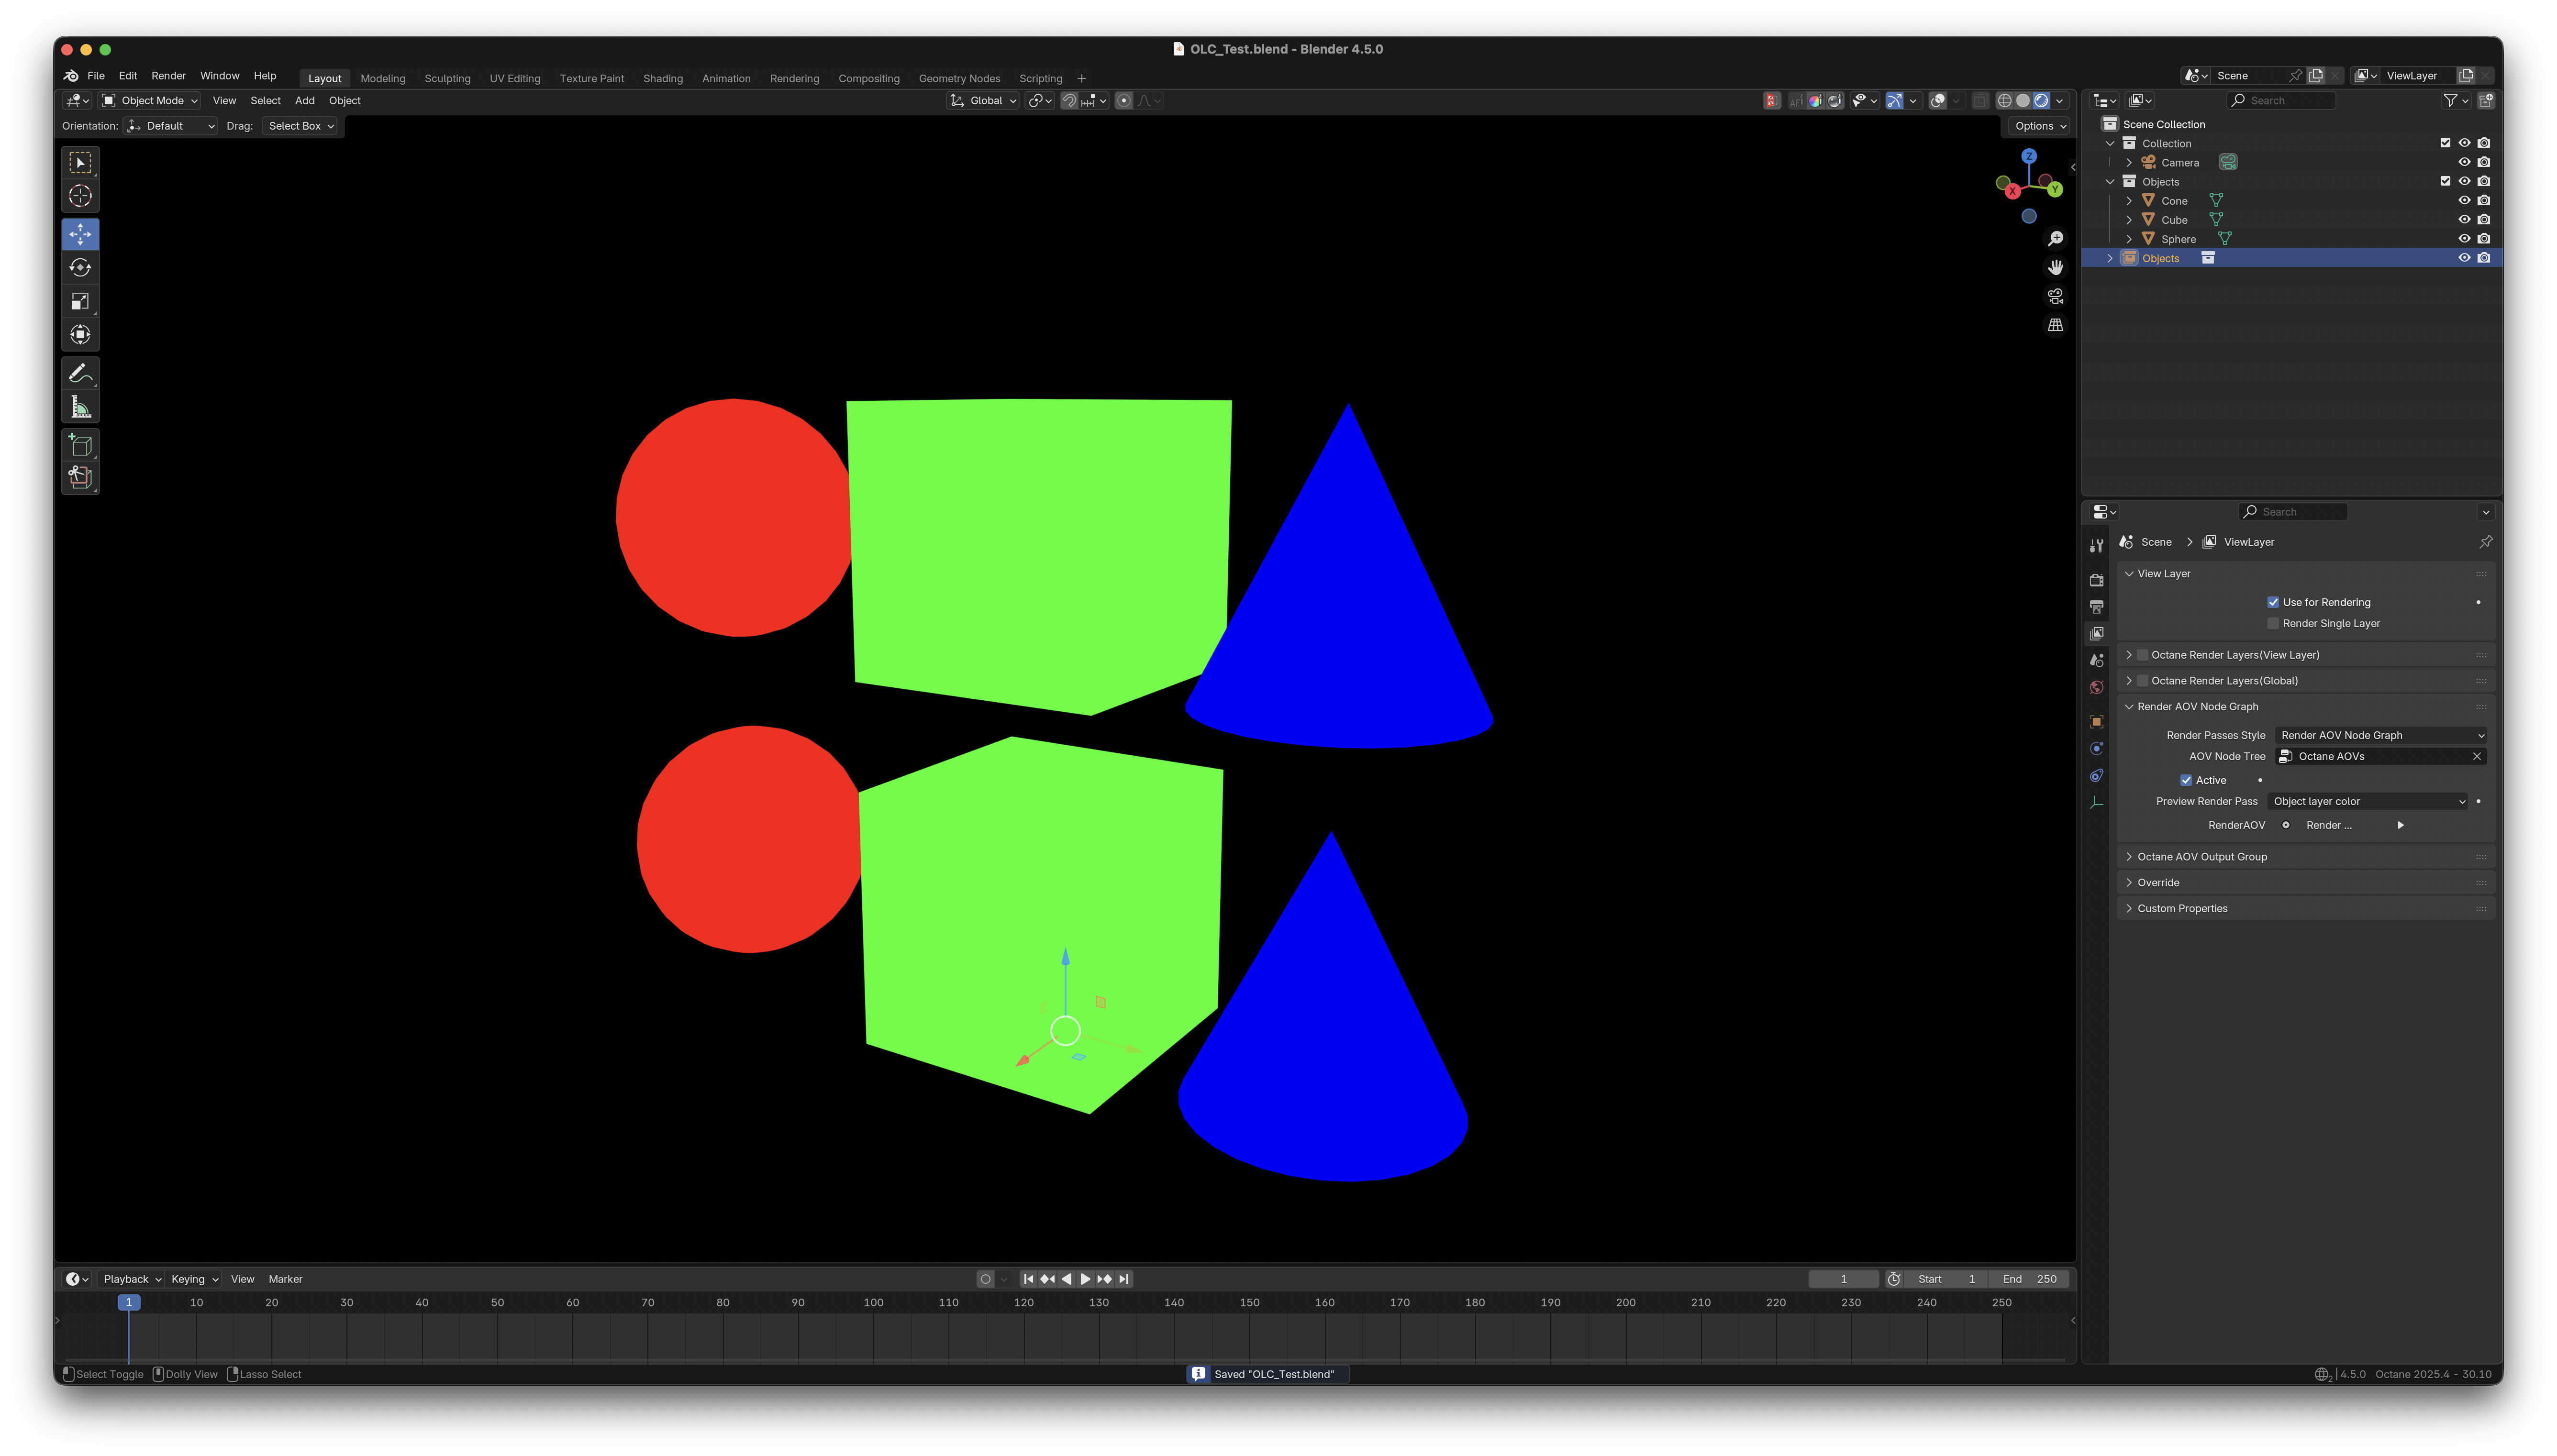The image size is (2557, 1456).
Task: Switch perspective/orthographic with the grid icon
Action: 2055,325
